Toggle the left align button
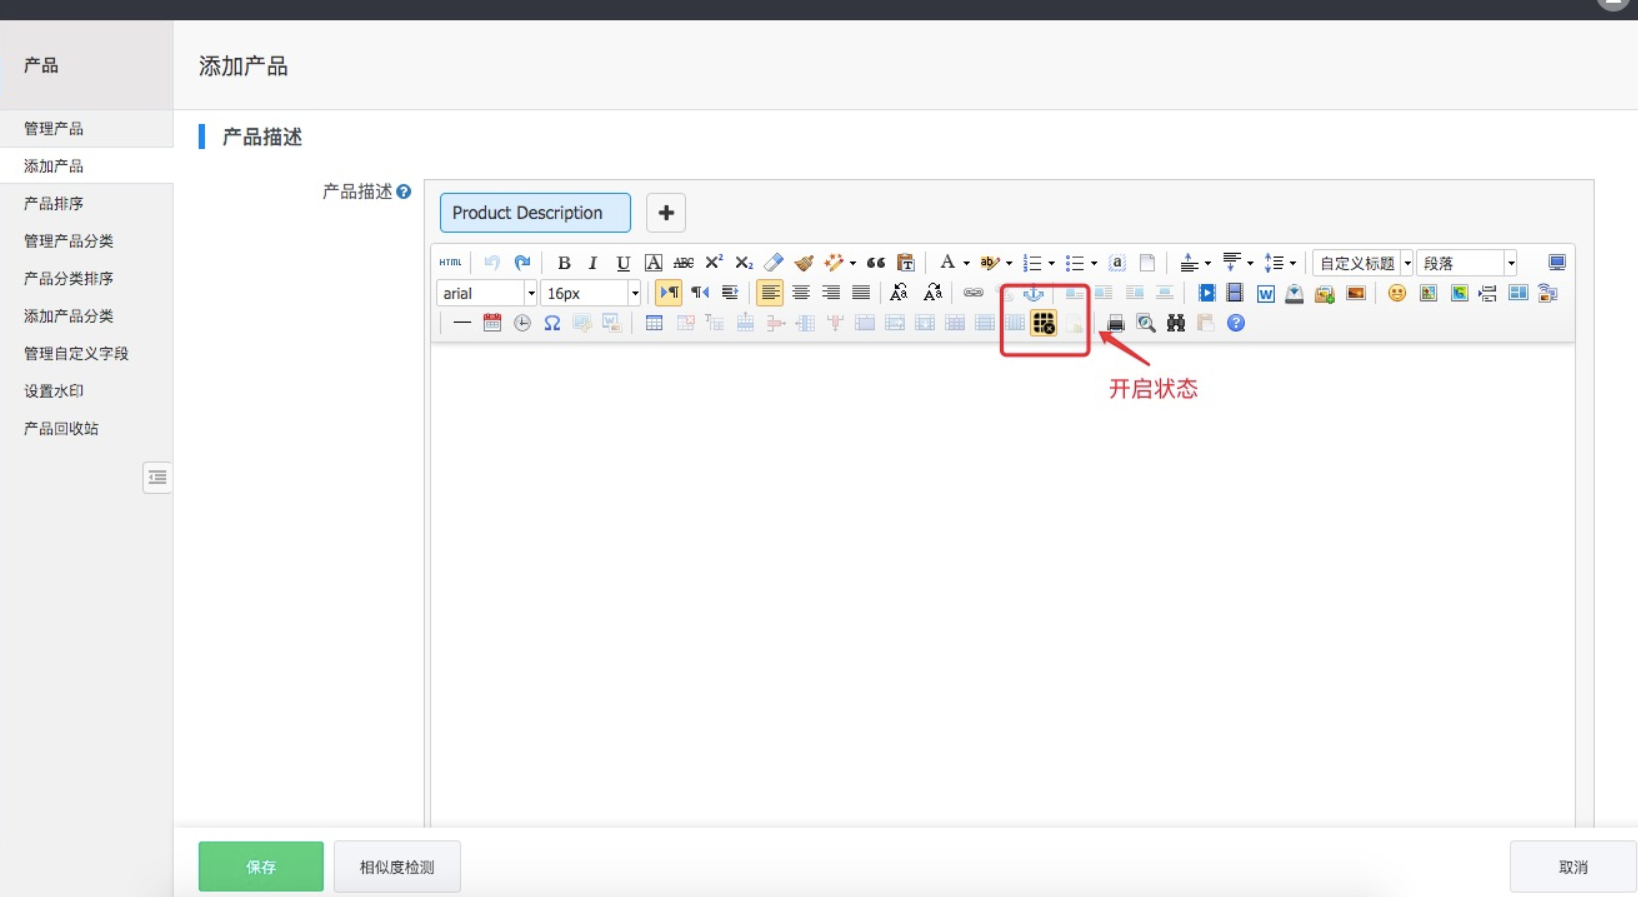Viewport: 1638px width, 897px height. click(x=769, y=293)
